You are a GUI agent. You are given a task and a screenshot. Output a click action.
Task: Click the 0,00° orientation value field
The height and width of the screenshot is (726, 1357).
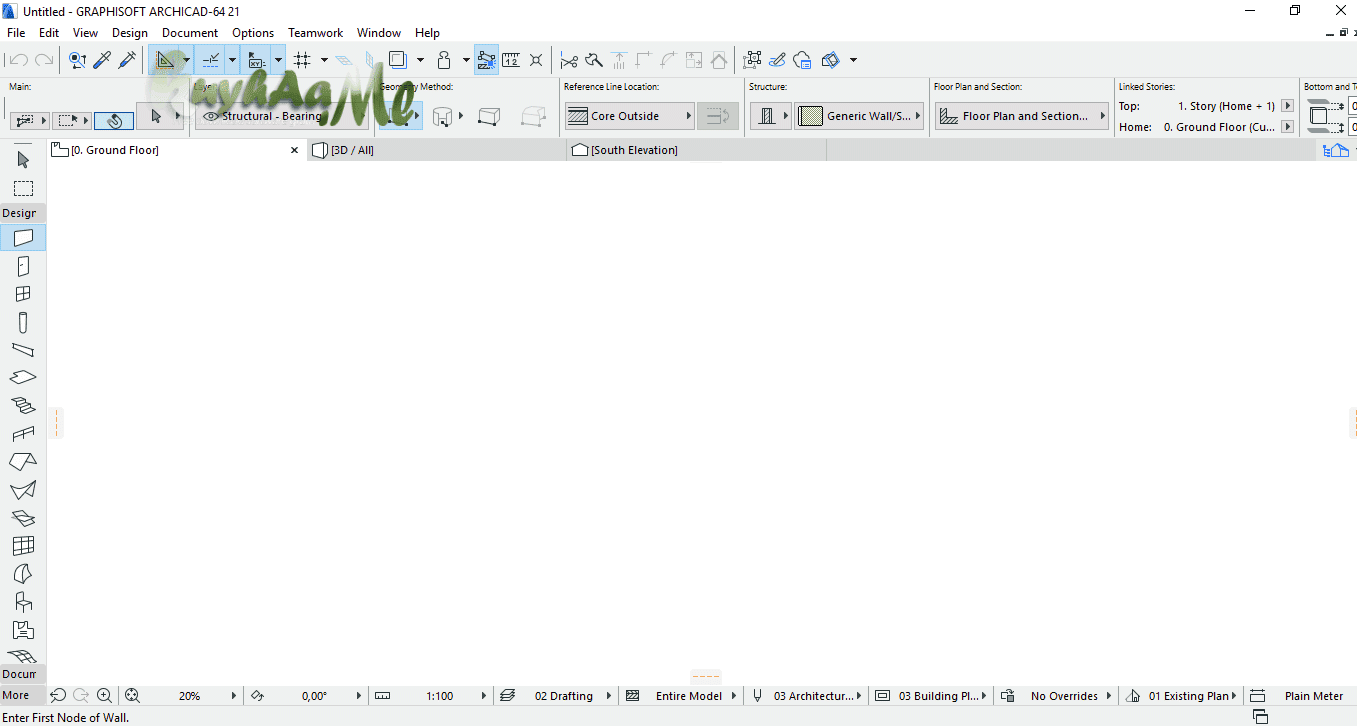coord(314,696)
